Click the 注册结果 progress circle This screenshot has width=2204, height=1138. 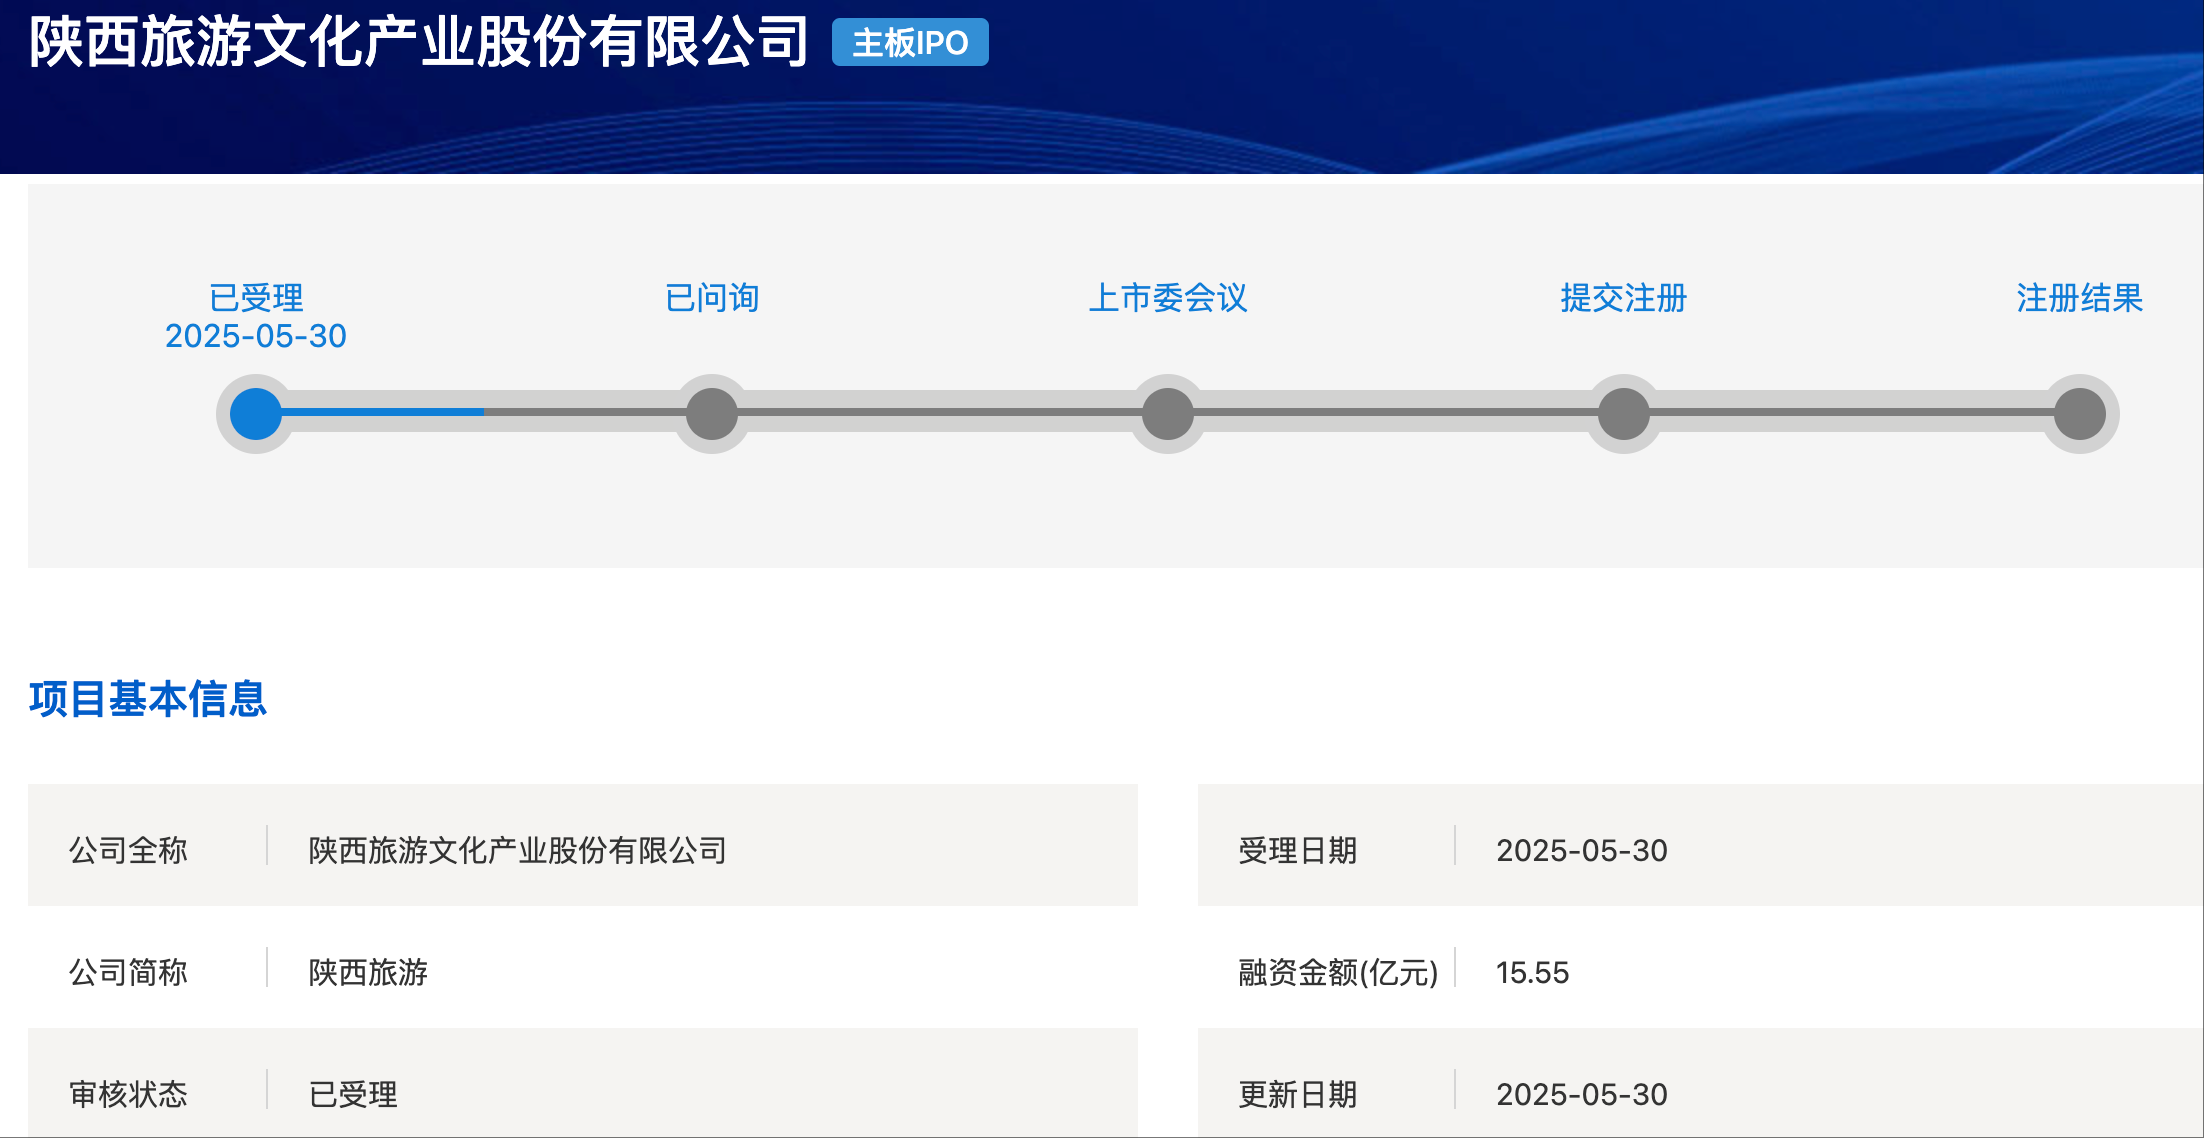[2080, 414]
